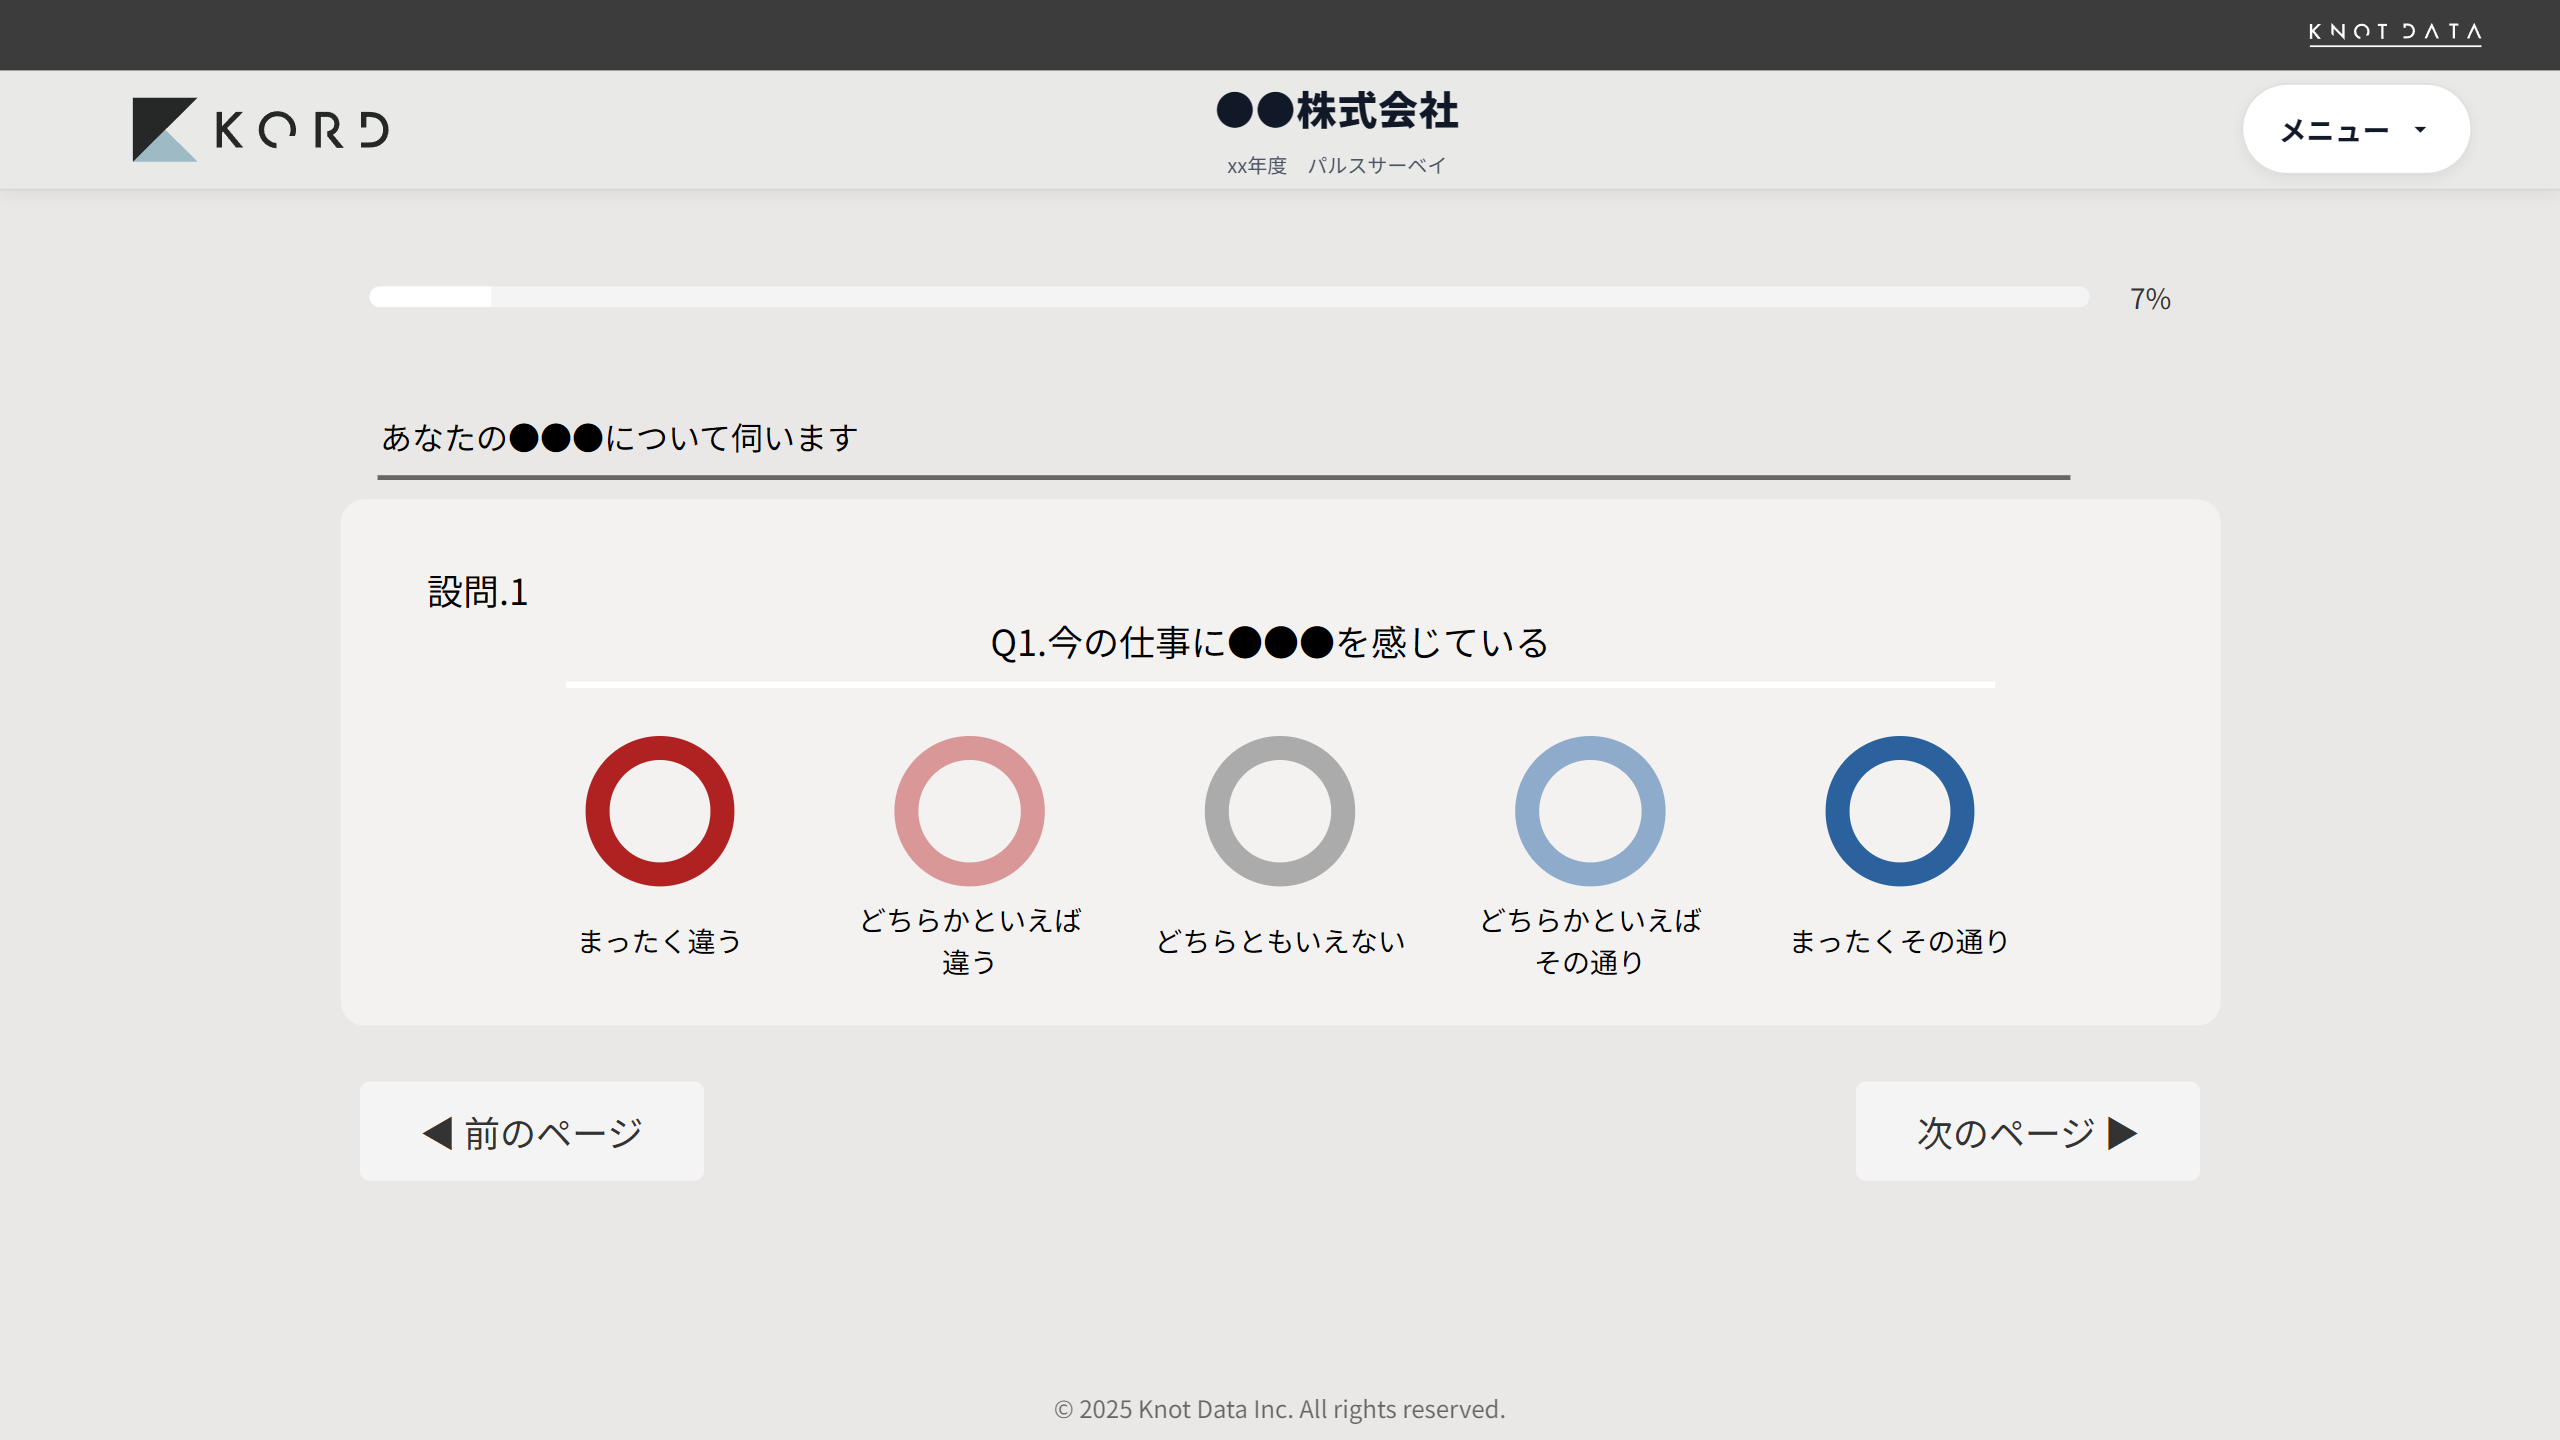Select the pink どちらかといえば違う option
Screen dimensions: 2560x1440
click(969, 810)
